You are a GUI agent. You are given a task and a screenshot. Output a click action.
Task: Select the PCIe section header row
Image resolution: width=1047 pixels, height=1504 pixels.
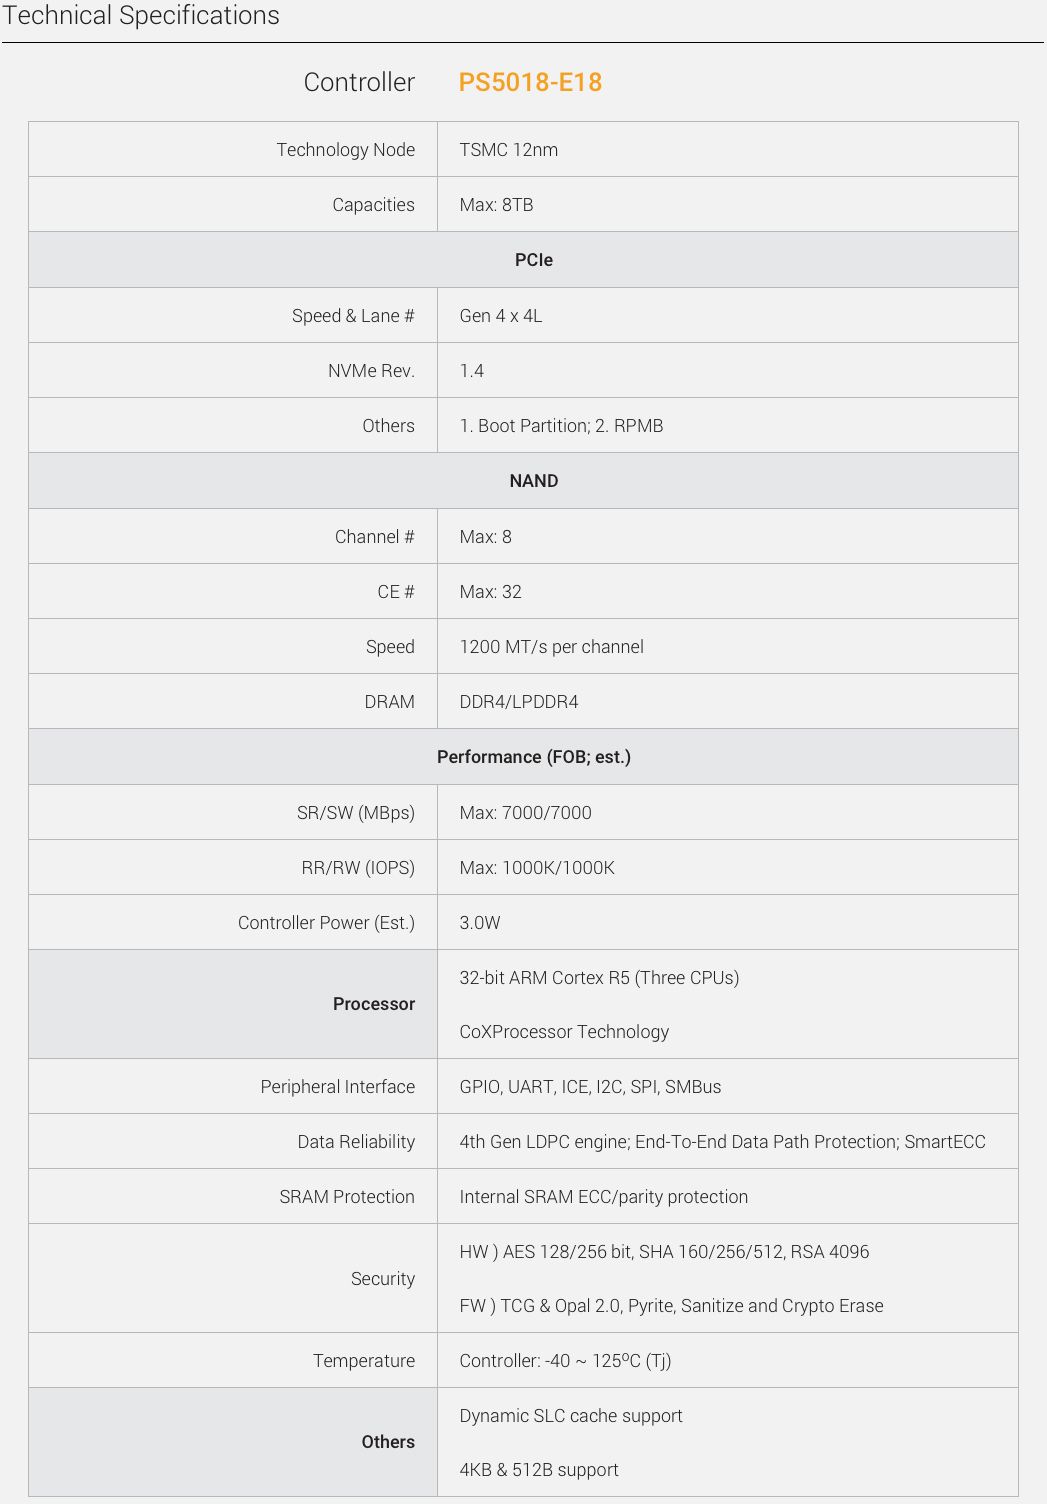coord(533,260)
